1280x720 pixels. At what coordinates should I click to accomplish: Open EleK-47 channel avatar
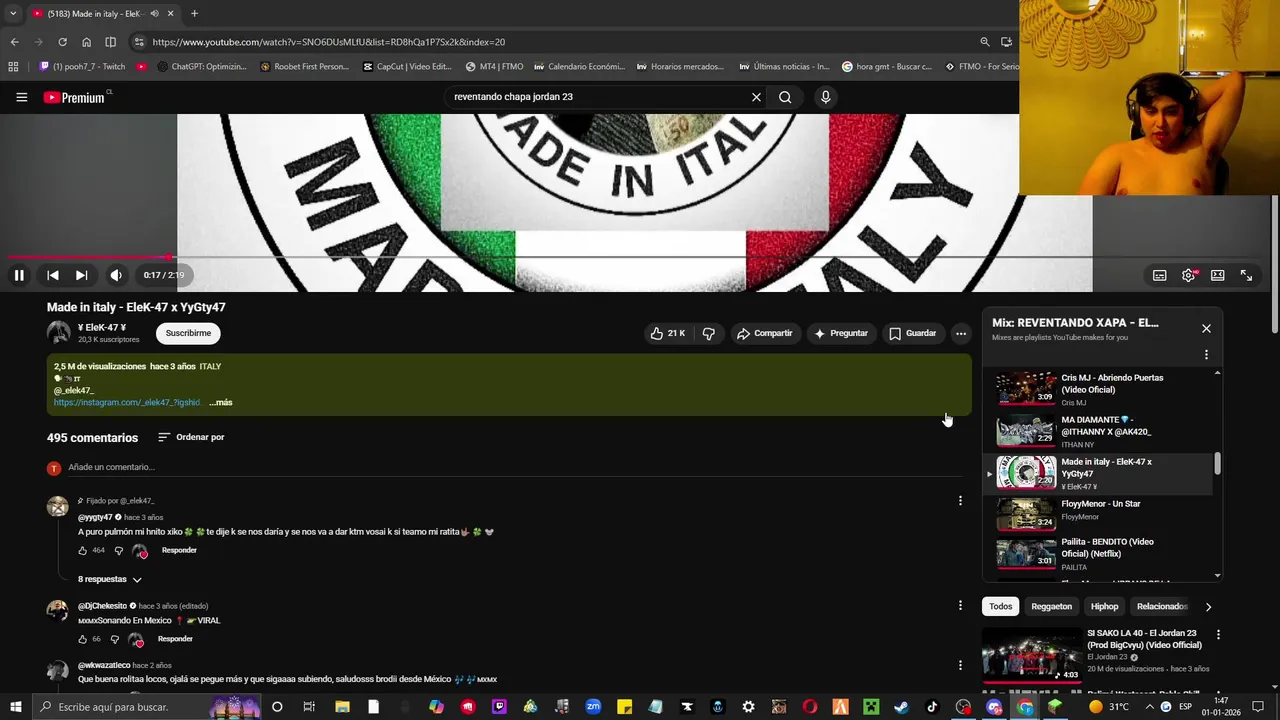59,333
